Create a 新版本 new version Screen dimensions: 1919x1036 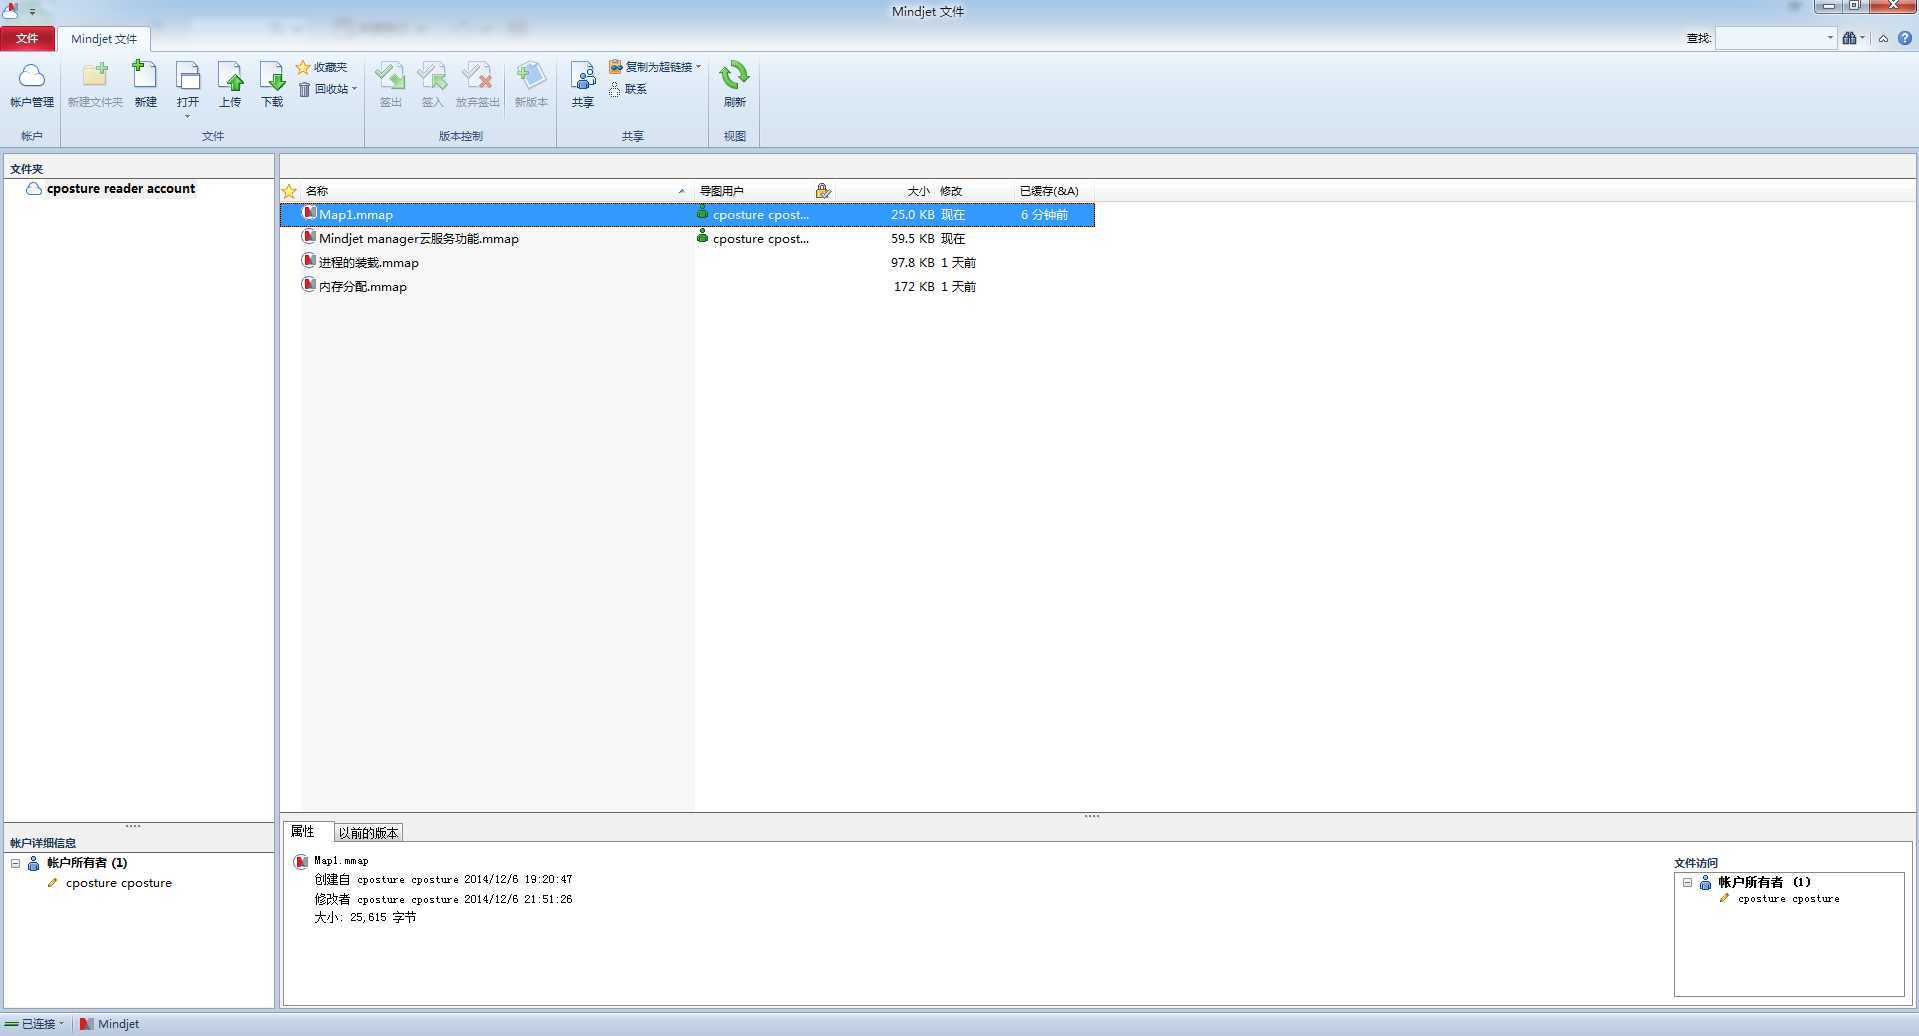(x=531, y=85)
